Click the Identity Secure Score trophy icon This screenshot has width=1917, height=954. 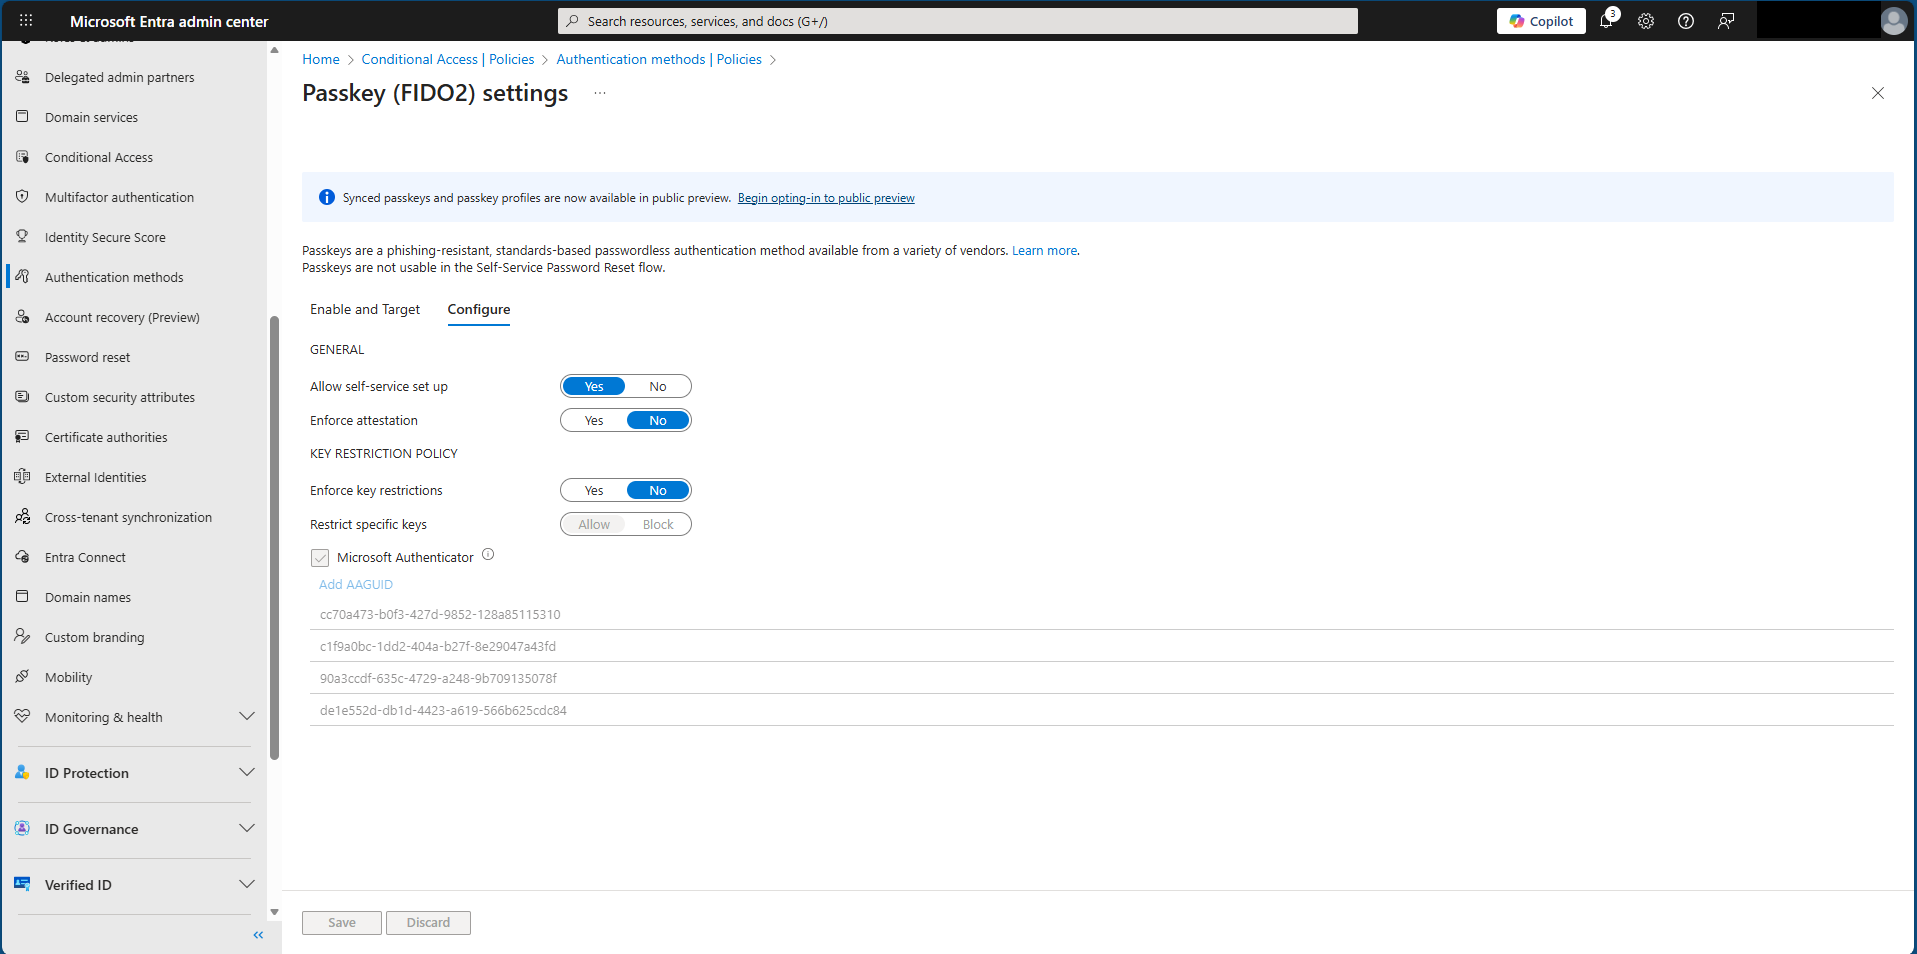click(x=22, y=237)
